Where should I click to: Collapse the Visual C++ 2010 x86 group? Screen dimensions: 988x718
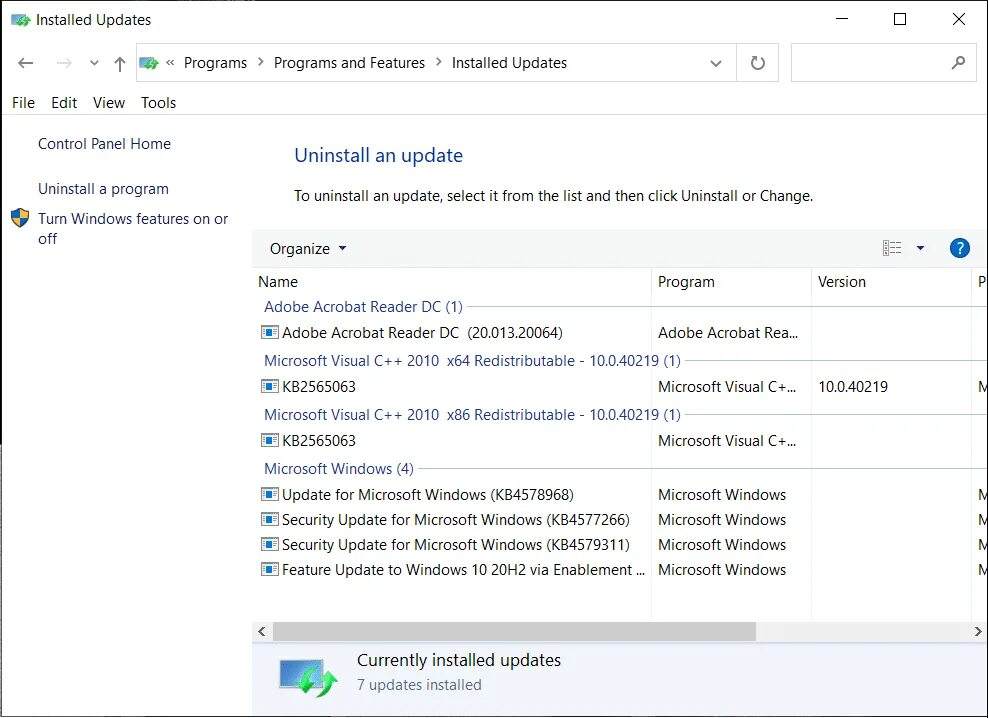click(x=472, y=415)
